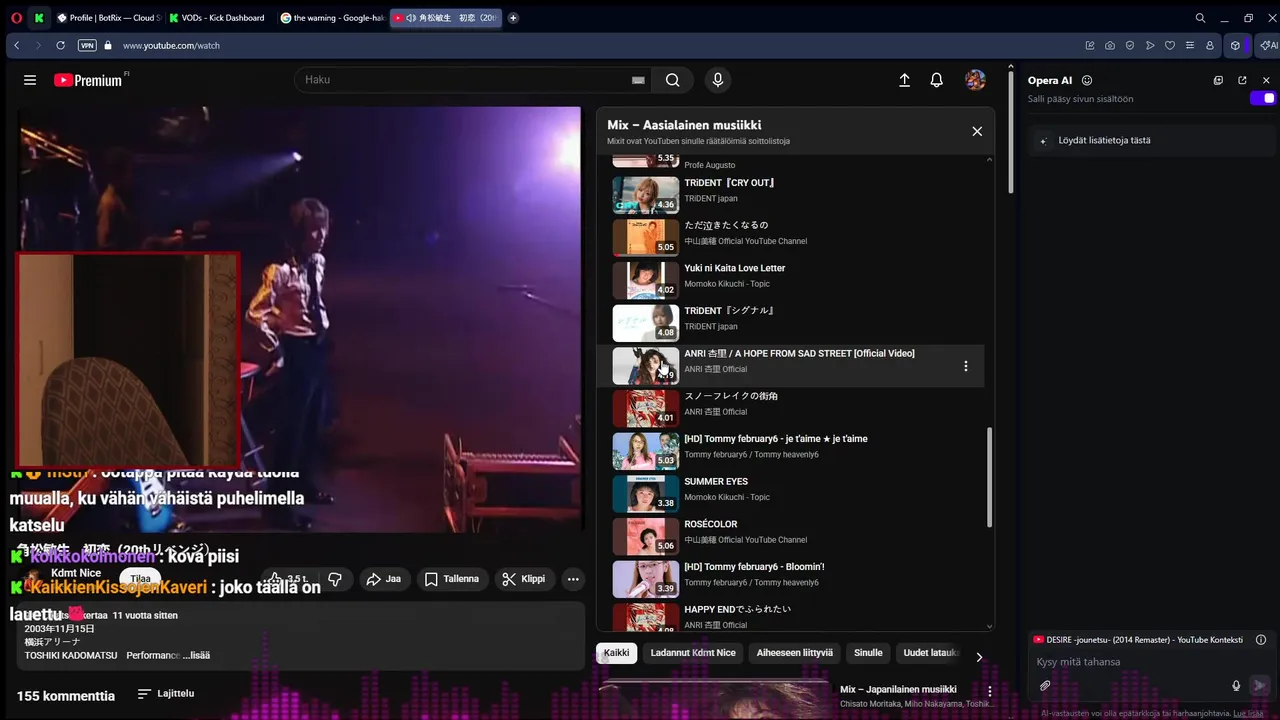Create a clip with Klippi
This screenshot has width=1280, height=720.
click(524, 579)
